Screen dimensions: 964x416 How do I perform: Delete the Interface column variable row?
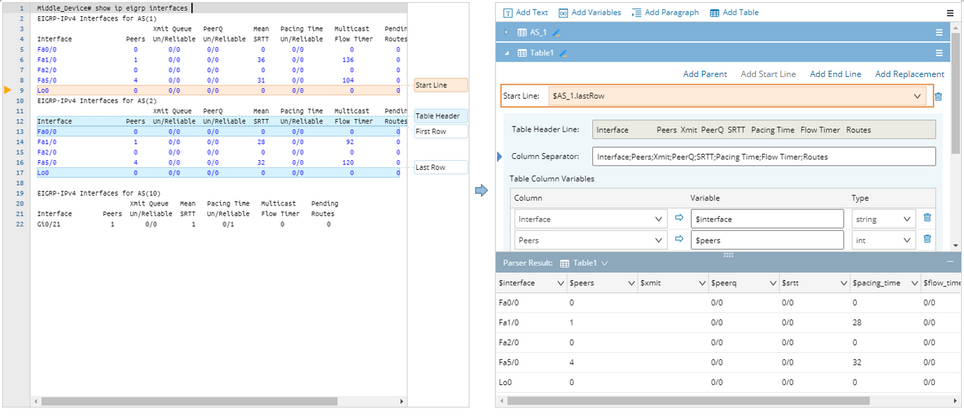(x=927, y=218)
